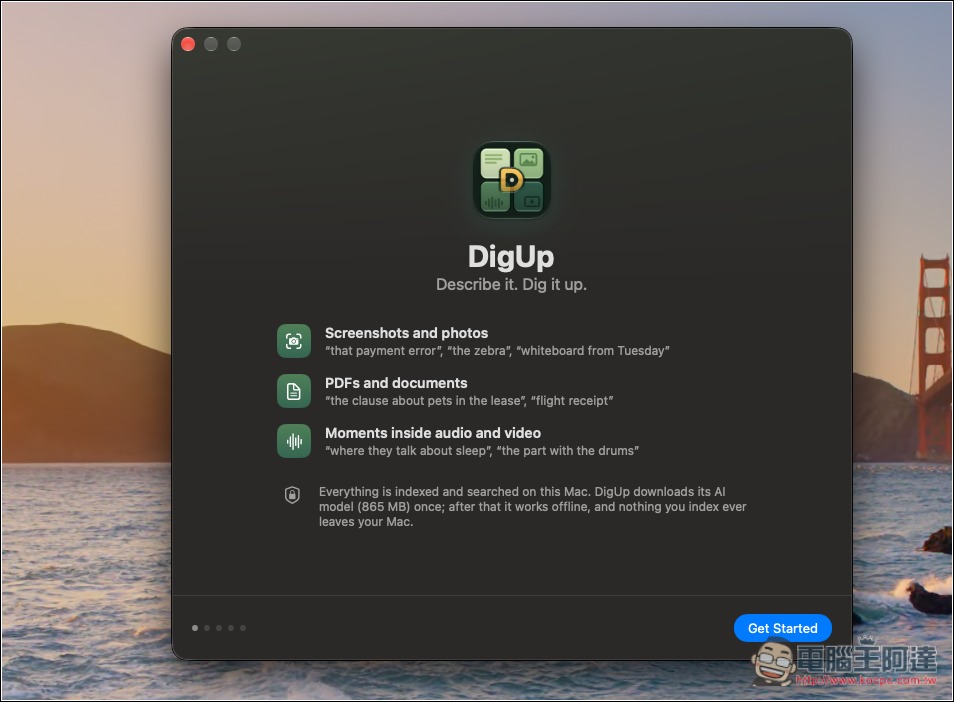
Task: Click the DigUp app icon
Action: click(x=512, y=180)
